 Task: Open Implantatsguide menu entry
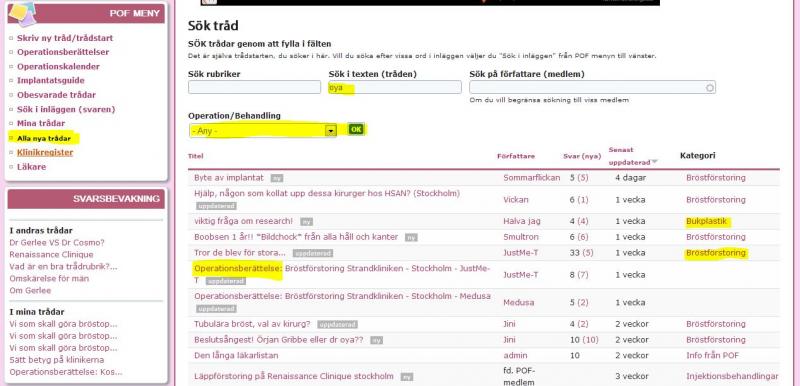point(51,81)
